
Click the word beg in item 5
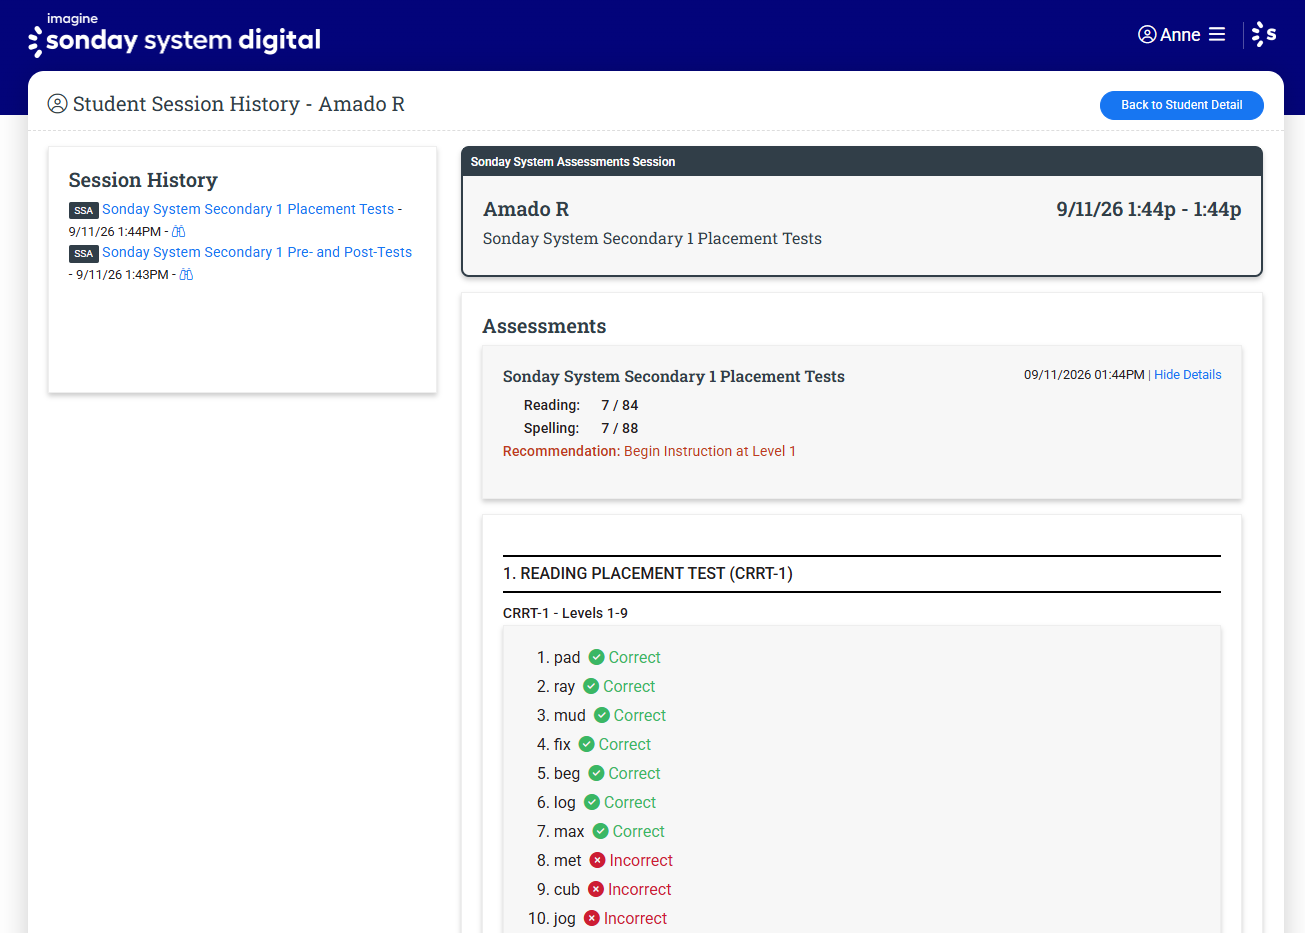pos(567,773)
